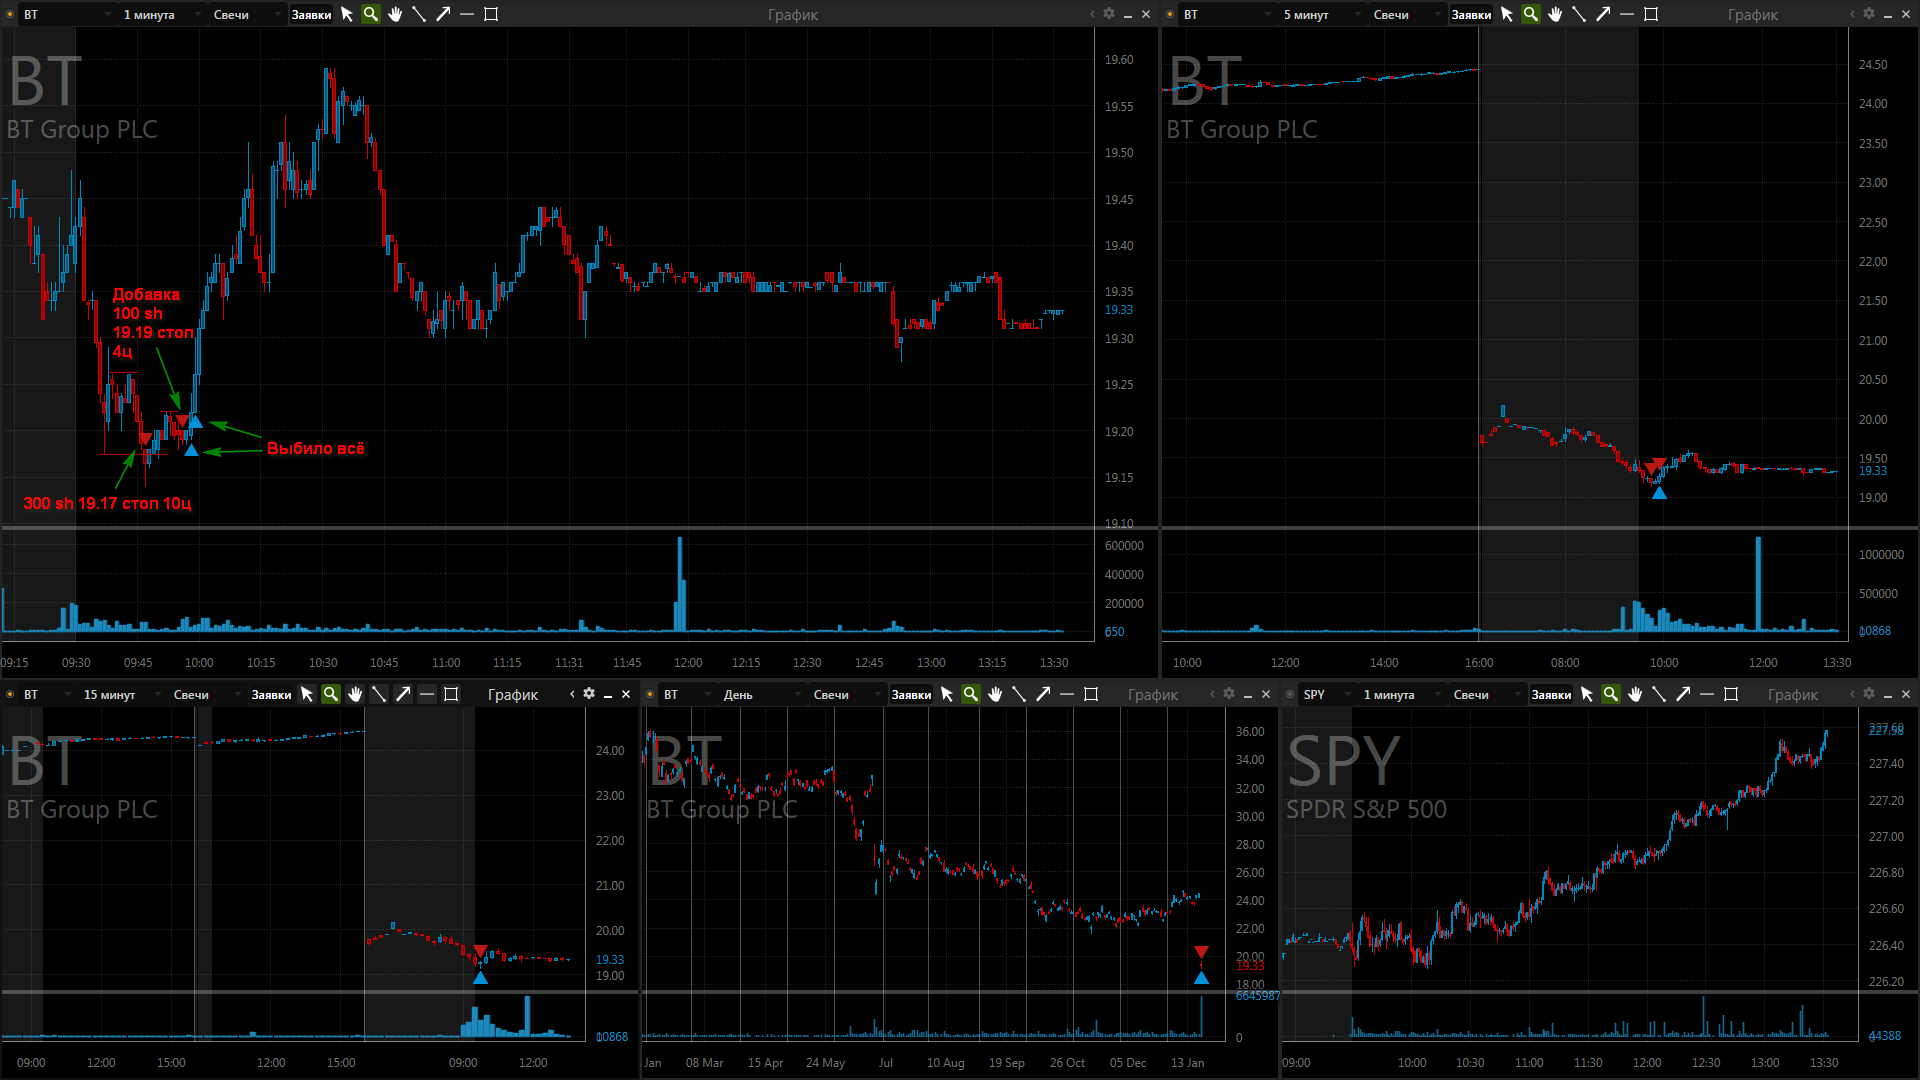Screen dimensions: 1920x1080
Task: Pick the rectangle tool in 1-minute BT chart
Action: (x=491, y=14)
